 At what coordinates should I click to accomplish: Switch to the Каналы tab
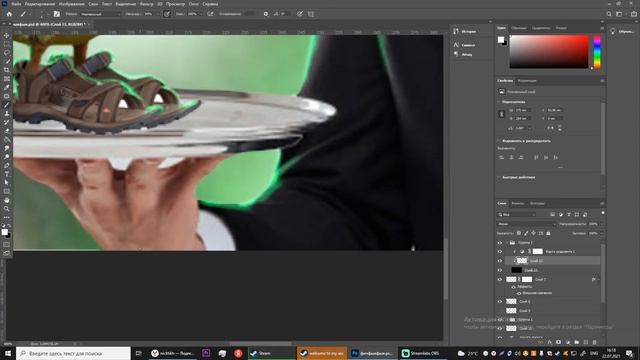[x=518, y=203]
